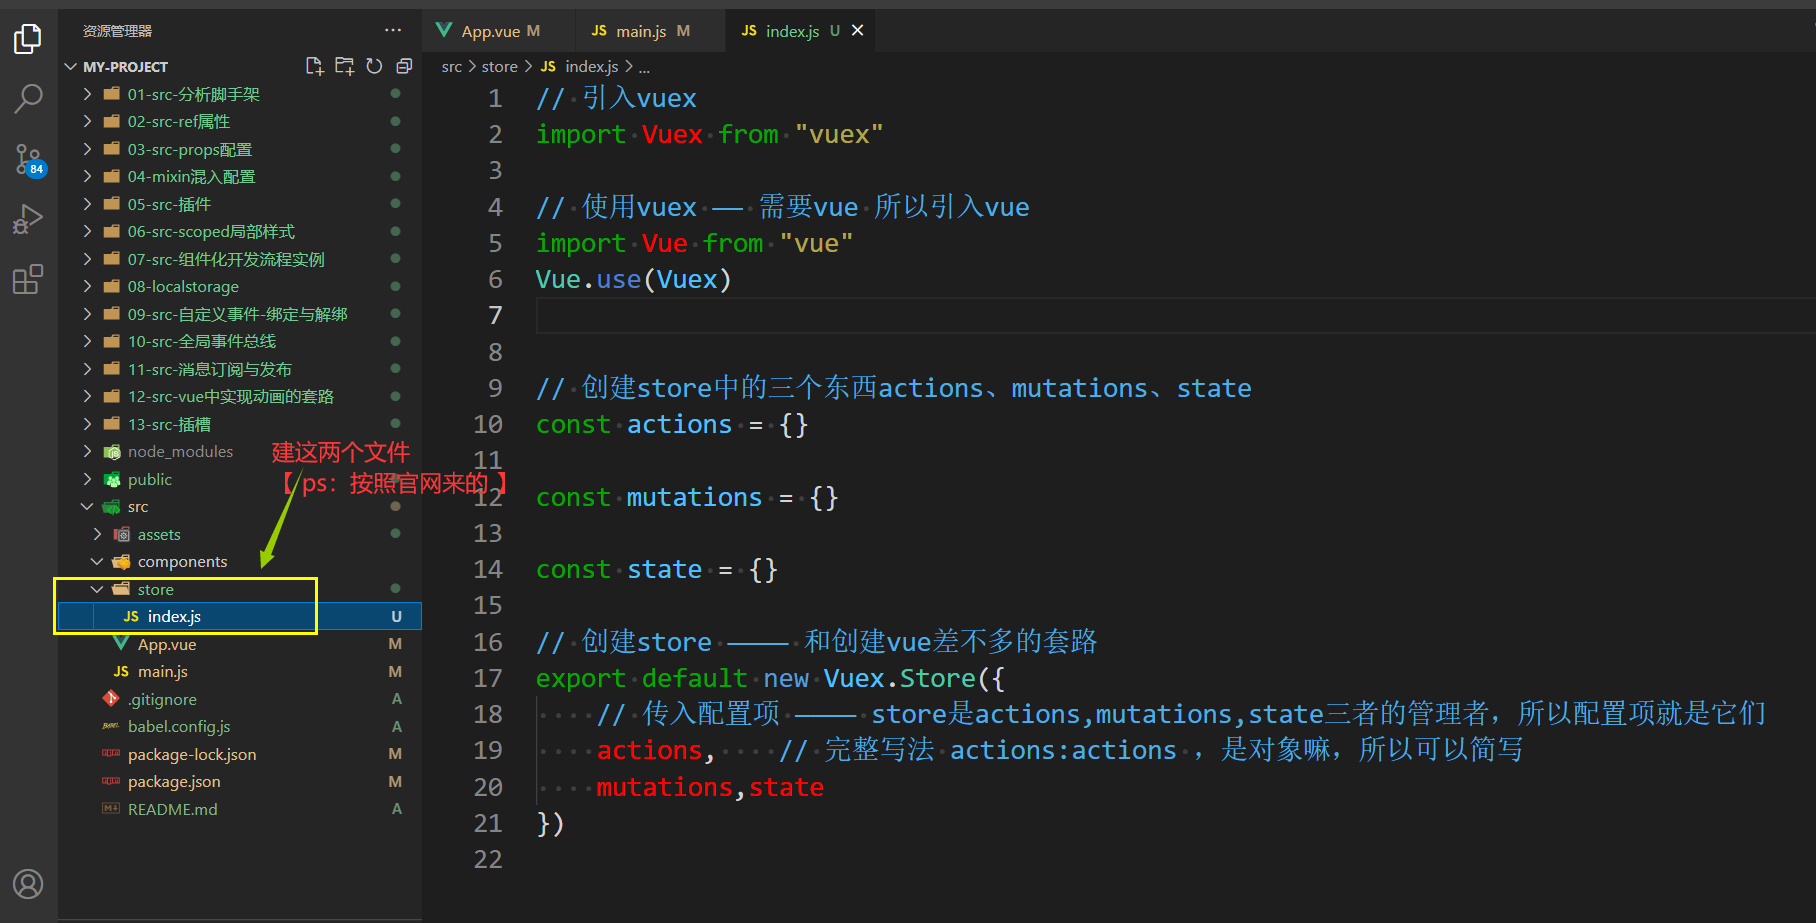
Task: Select the 13-src-插槽 folder
Action: coord(240,424)
